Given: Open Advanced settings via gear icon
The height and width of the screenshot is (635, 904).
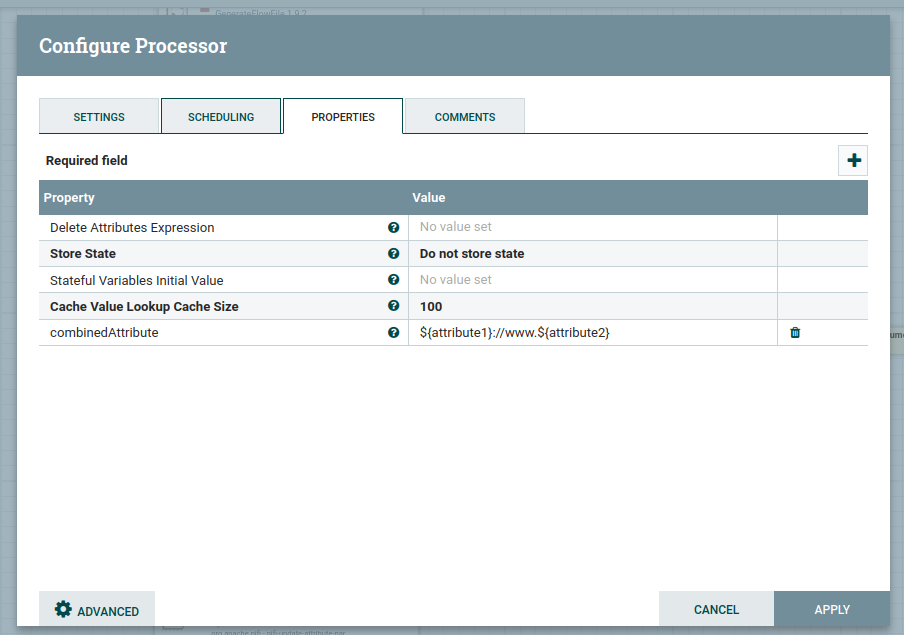Looking at the screenshot, I should [x=97, y=610].
